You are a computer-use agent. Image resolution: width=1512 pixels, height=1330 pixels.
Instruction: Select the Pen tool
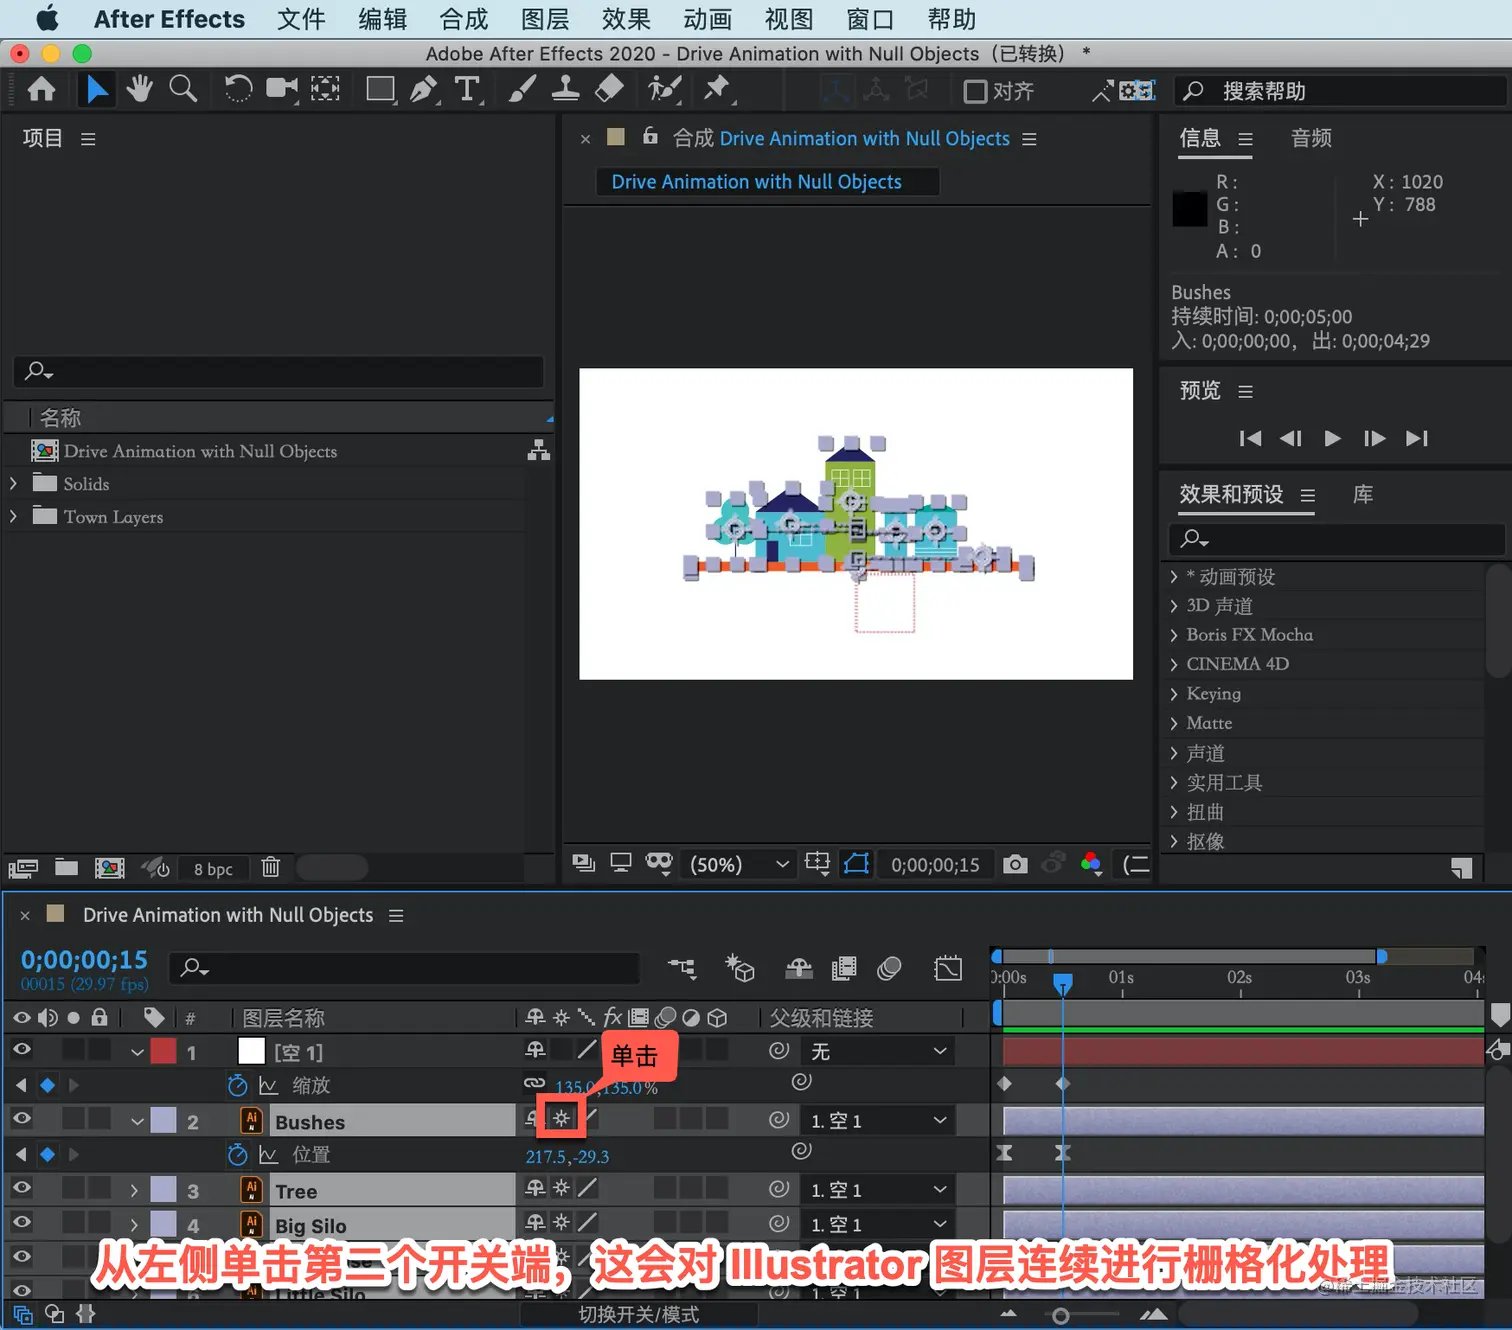pyautogui.click(x=424, y=90)
